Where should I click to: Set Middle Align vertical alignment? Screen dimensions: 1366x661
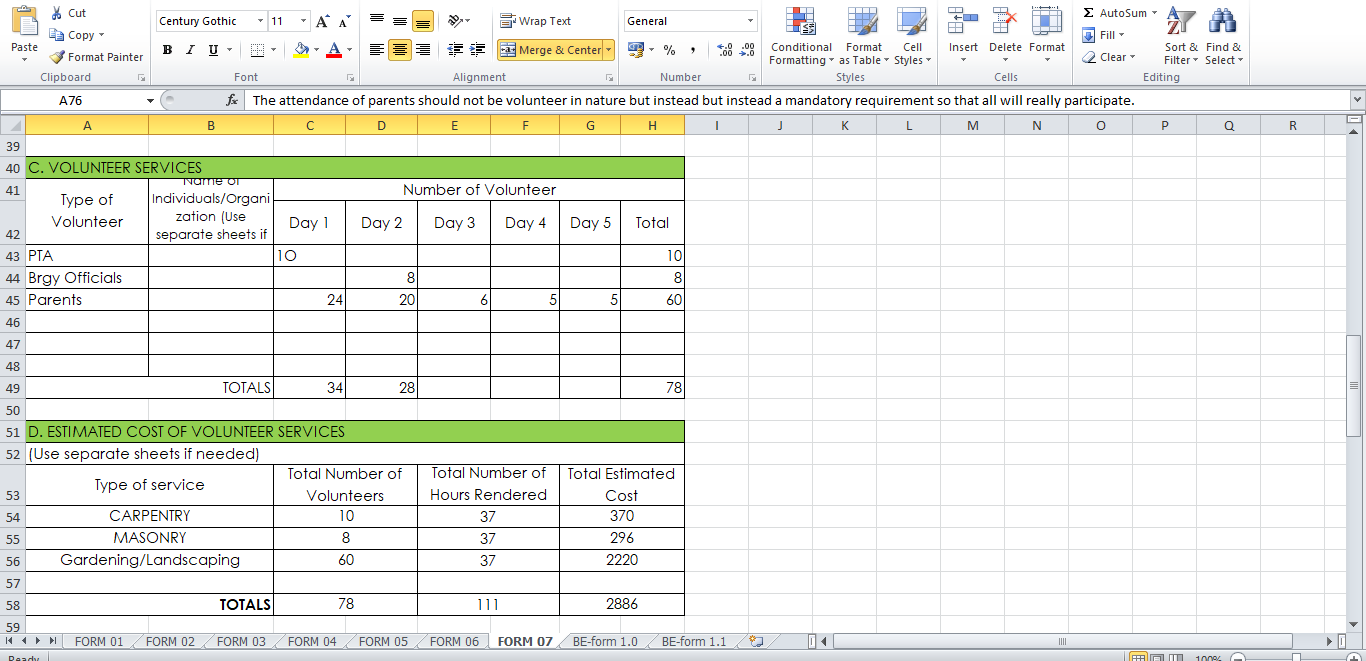coord(400,21)
